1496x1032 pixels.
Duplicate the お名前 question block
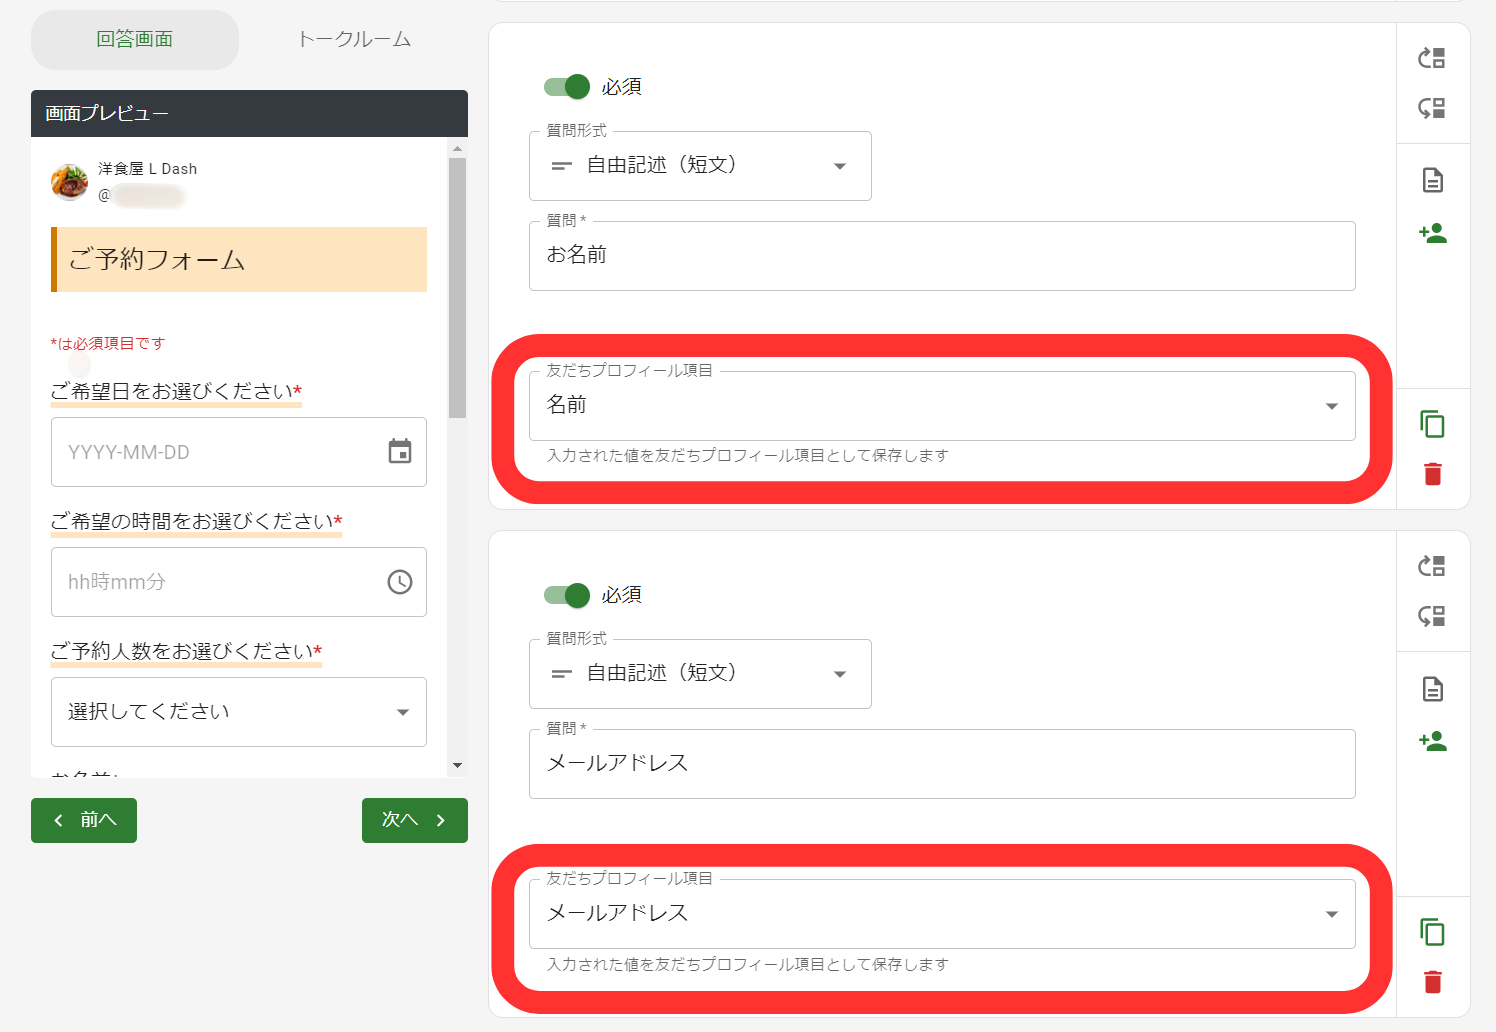click(1432, 424)
